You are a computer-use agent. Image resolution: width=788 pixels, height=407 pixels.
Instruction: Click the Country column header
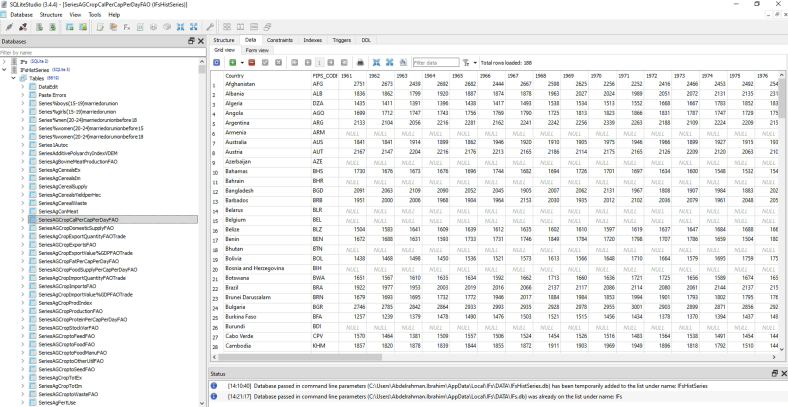point(237,75)
